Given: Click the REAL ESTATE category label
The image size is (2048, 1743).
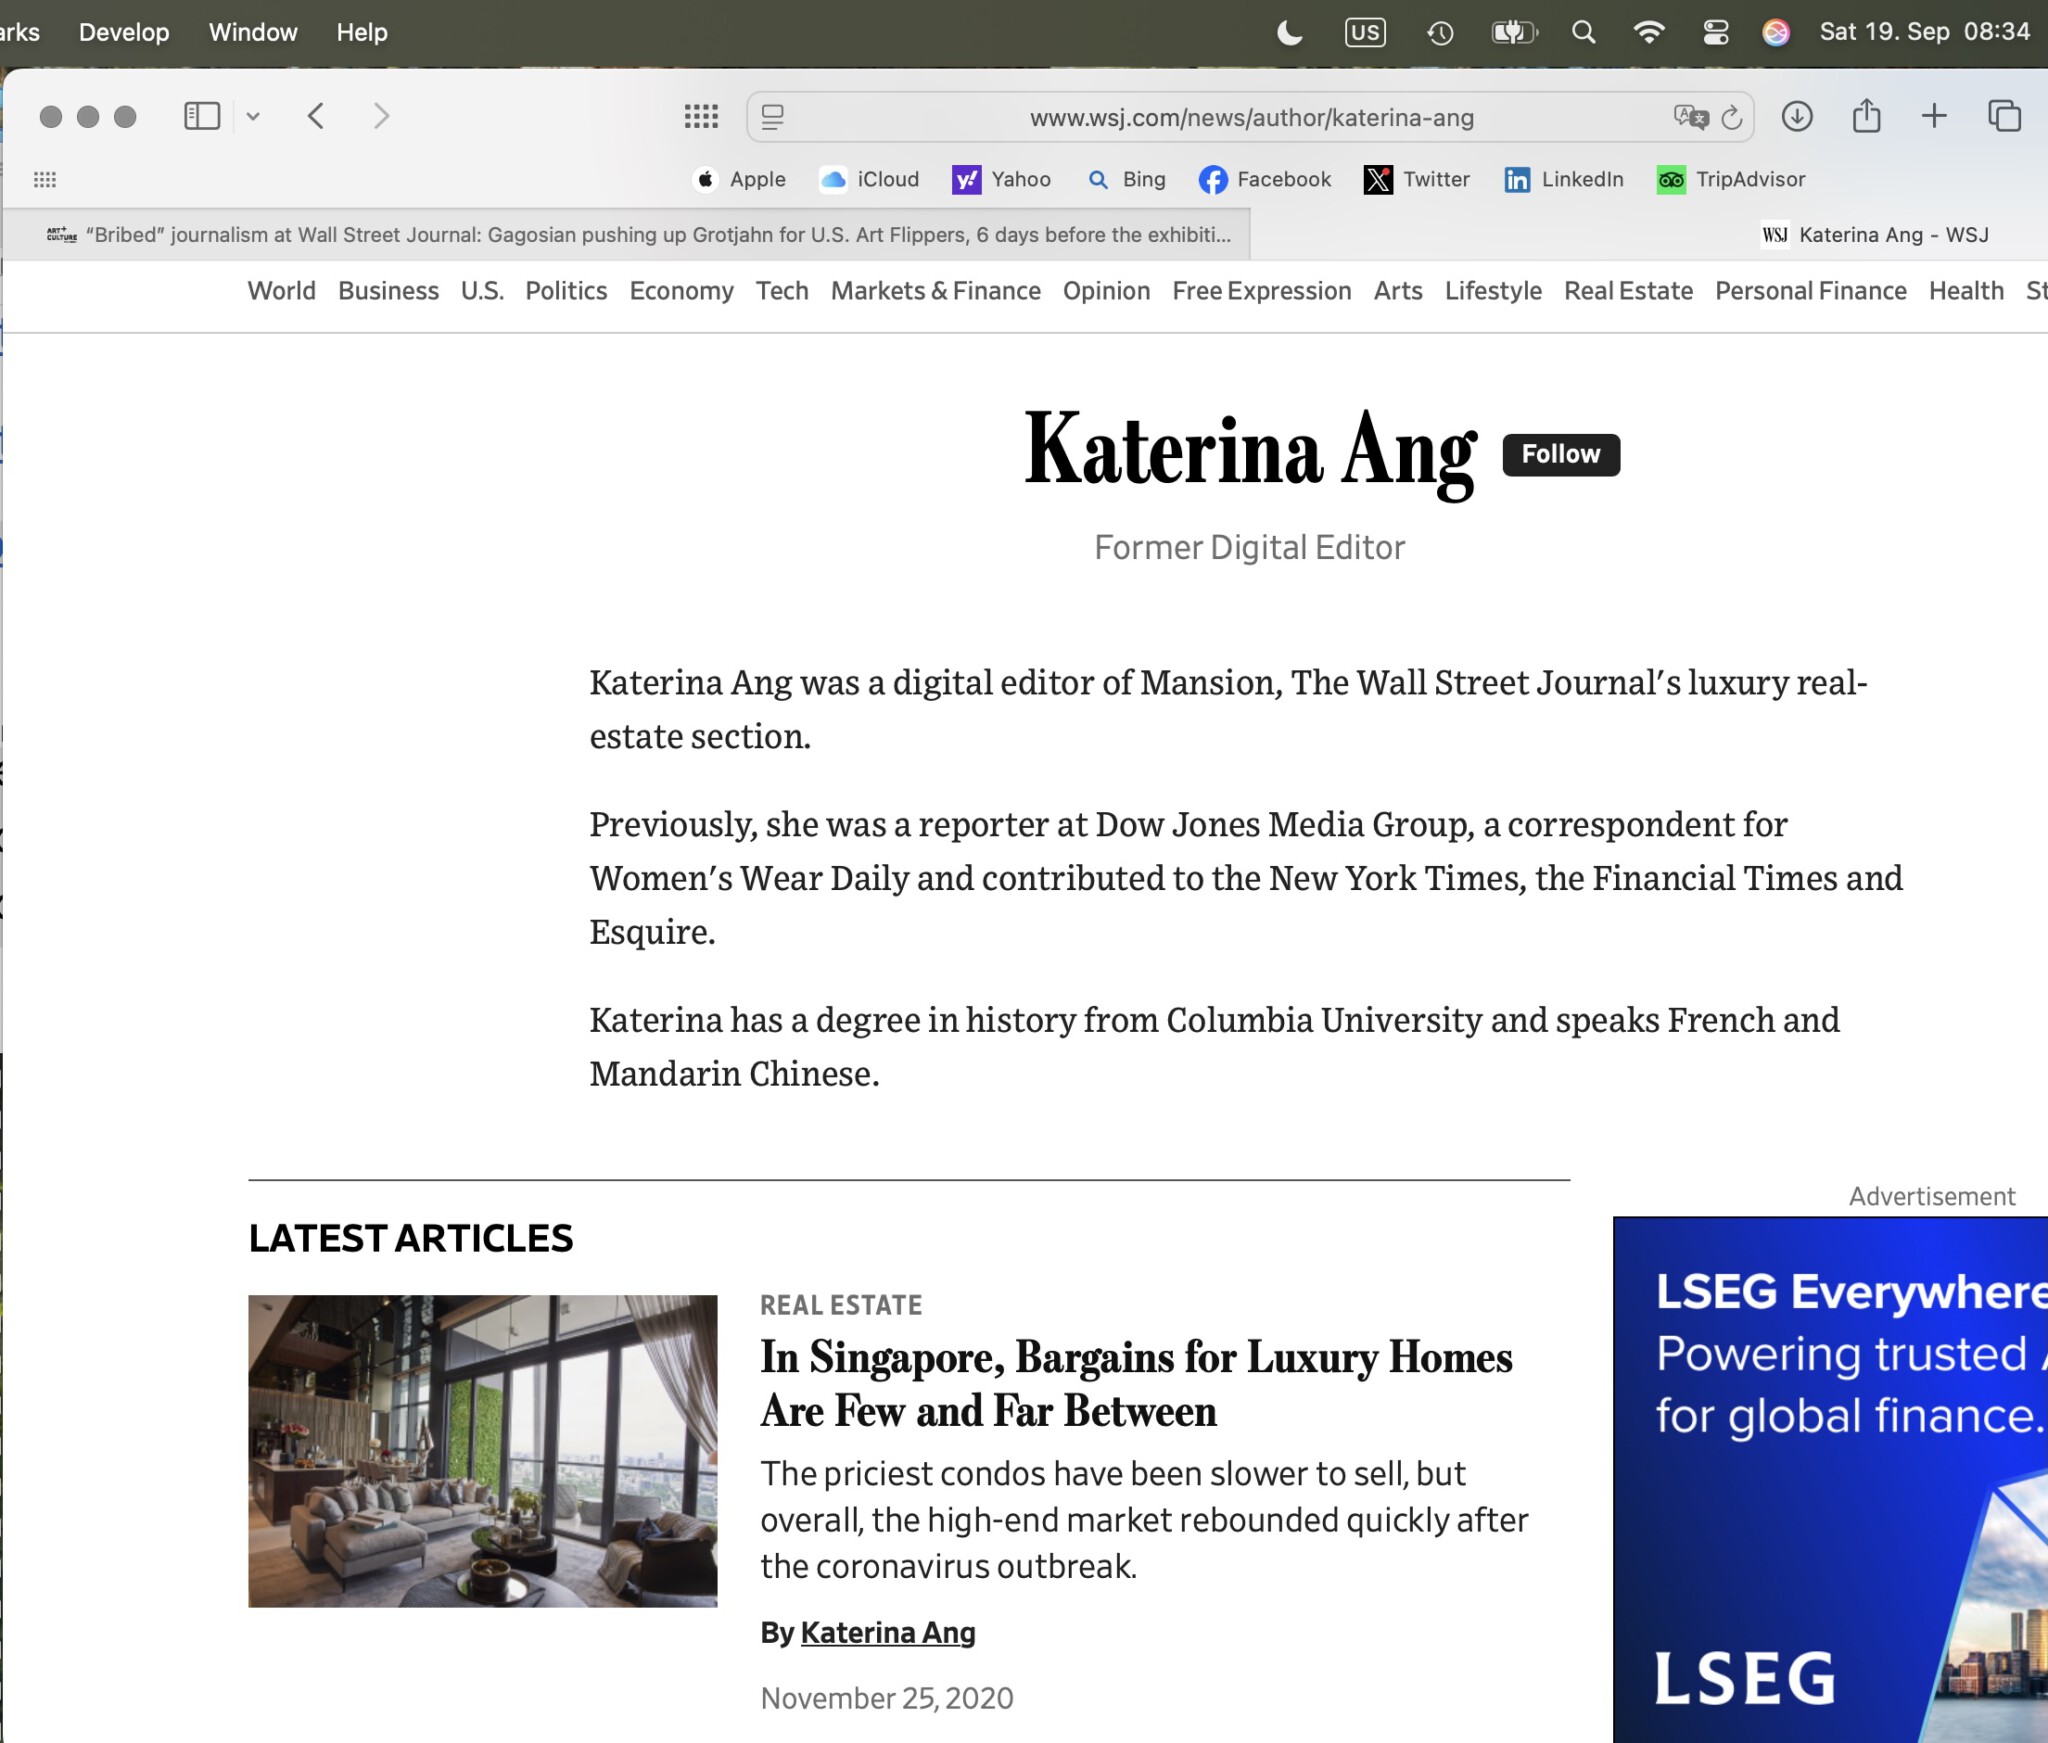Looking at the screenshot, I should (x=841, y=1305).
